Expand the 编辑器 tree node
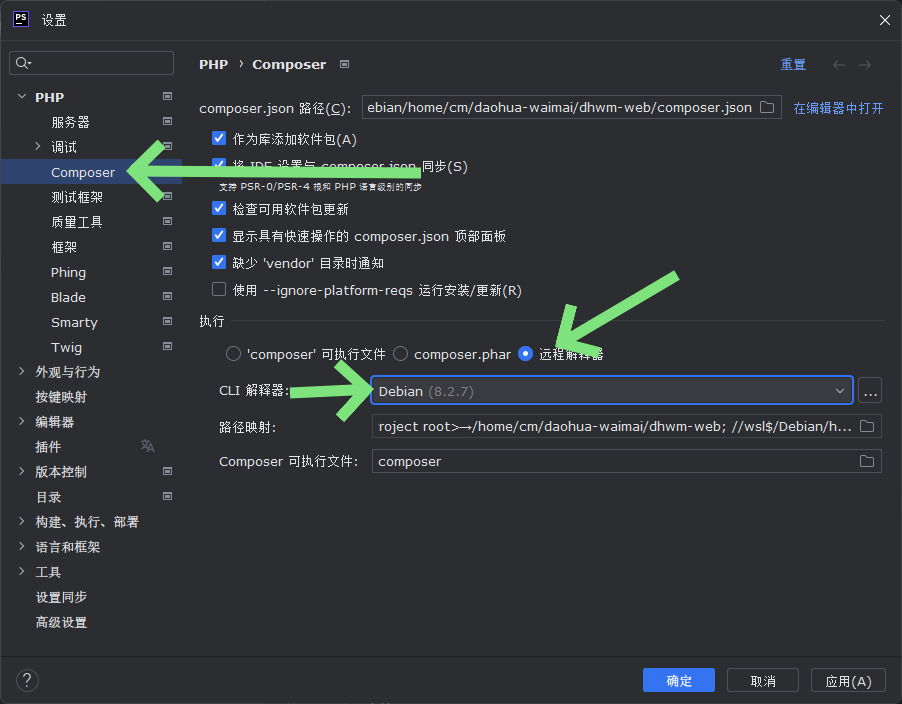 point(22,422)
